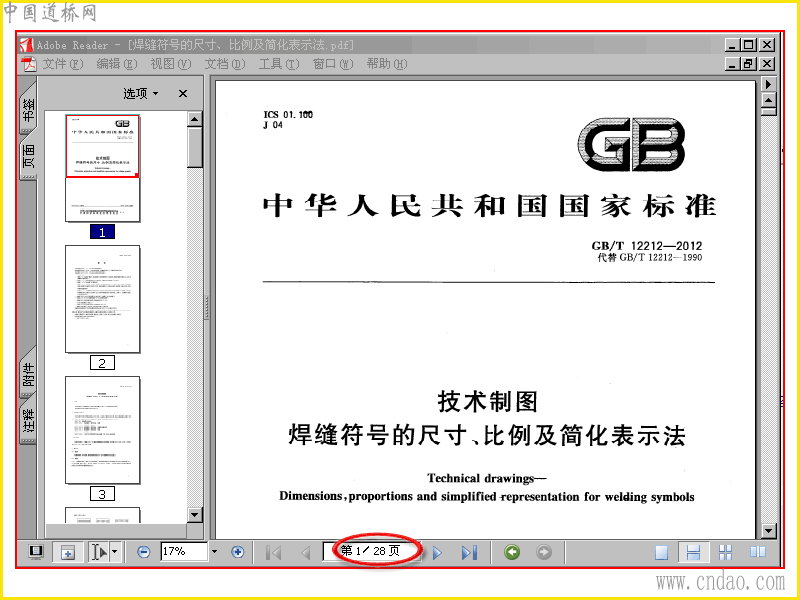Open the 选项 options dropdown
The height and width of the screenshot is (600, 800).
click(x=141, y=93)
